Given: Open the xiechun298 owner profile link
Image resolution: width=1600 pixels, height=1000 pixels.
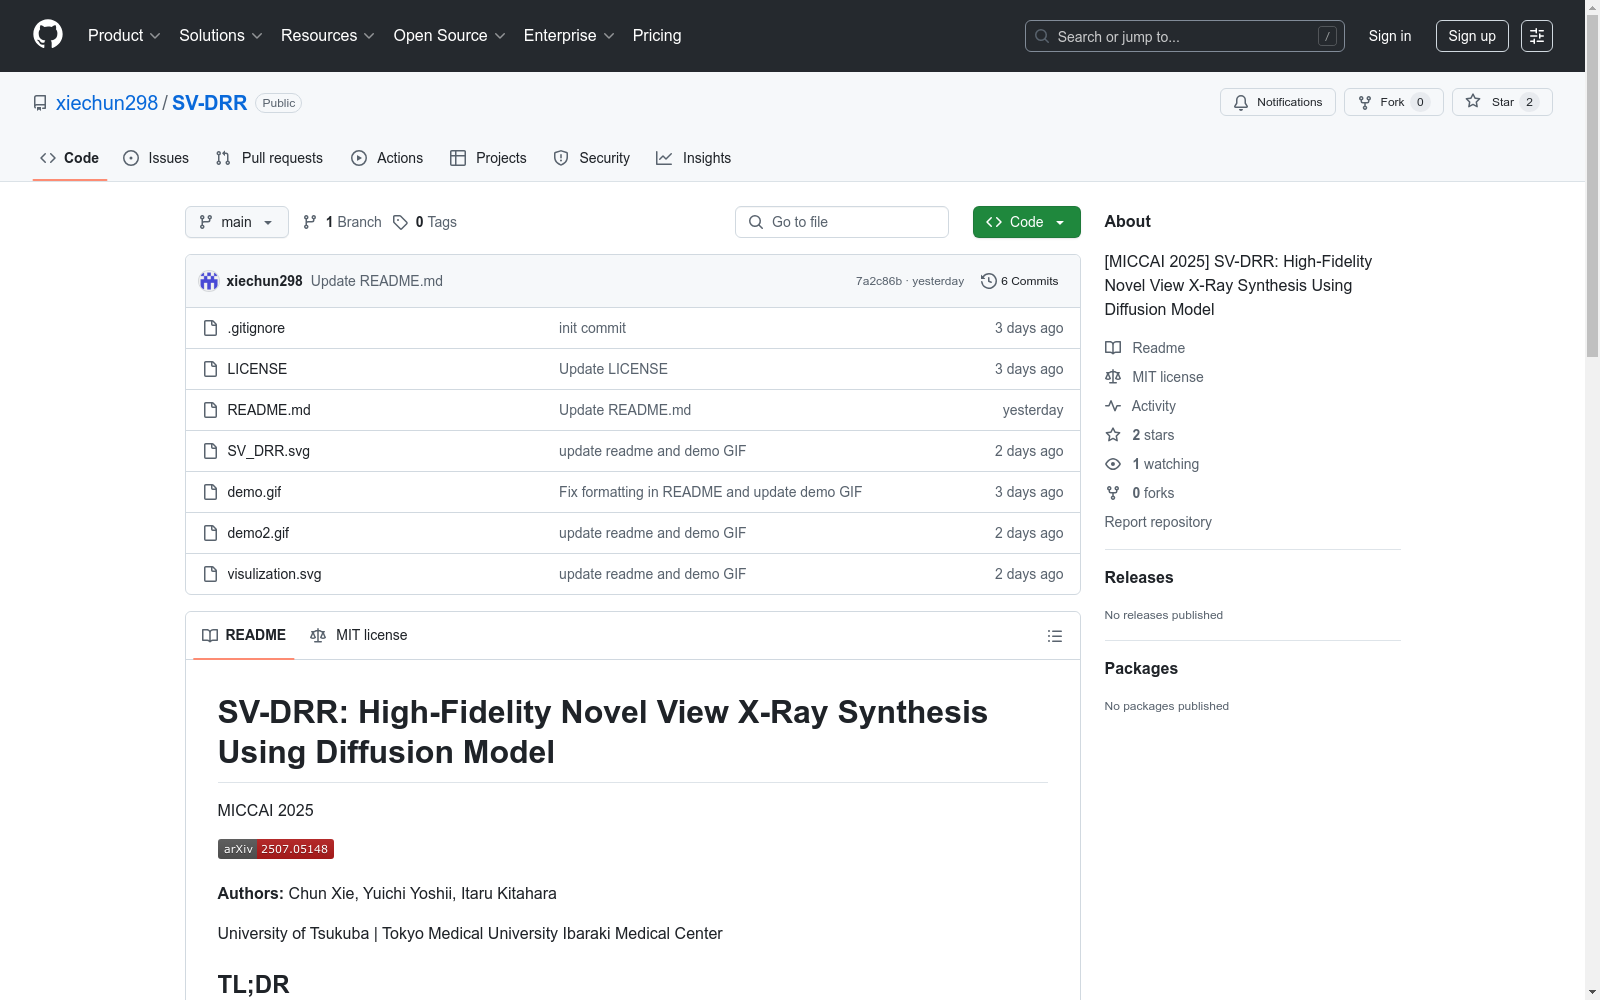Looking at the screenshot, I should click(107, 103).
